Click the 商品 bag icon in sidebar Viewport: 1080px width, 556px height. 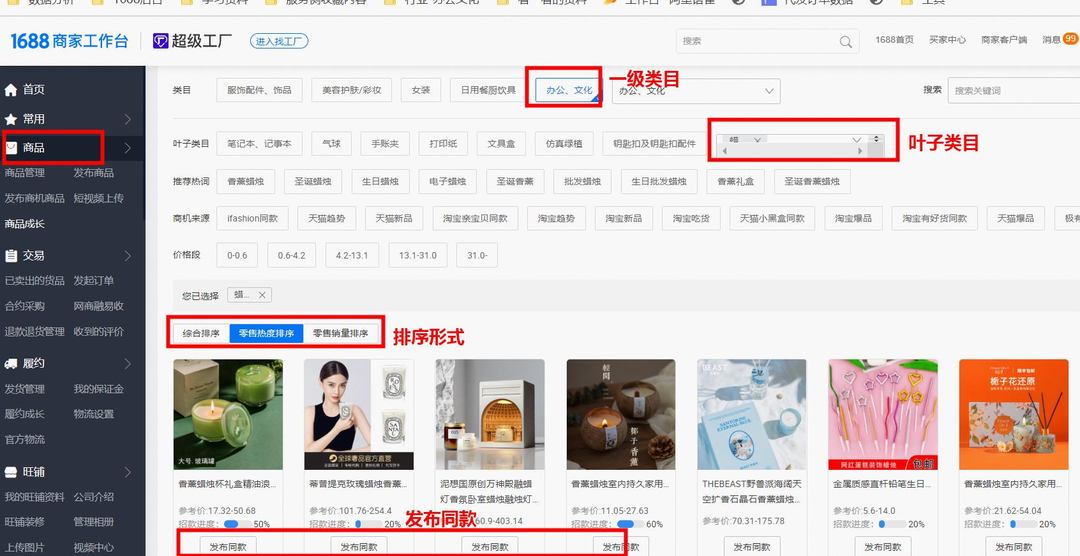click(11, 148)
